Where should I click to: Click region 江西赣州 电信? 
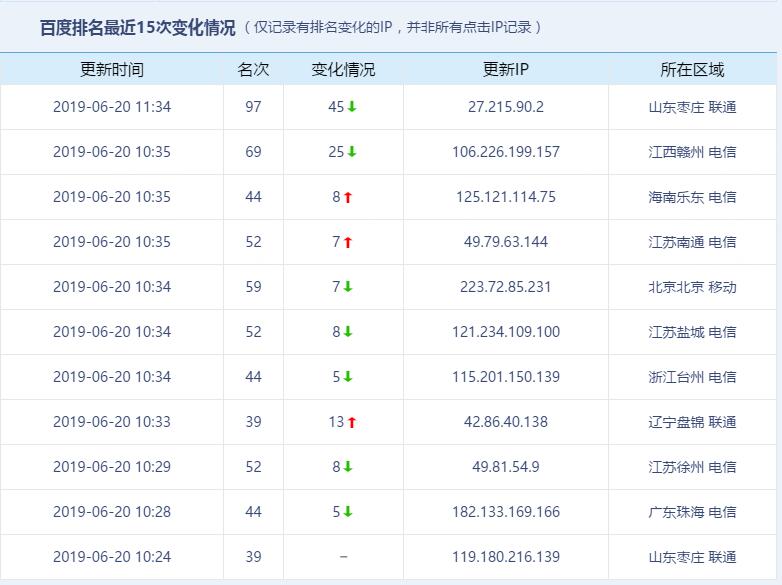coord(692,152)
